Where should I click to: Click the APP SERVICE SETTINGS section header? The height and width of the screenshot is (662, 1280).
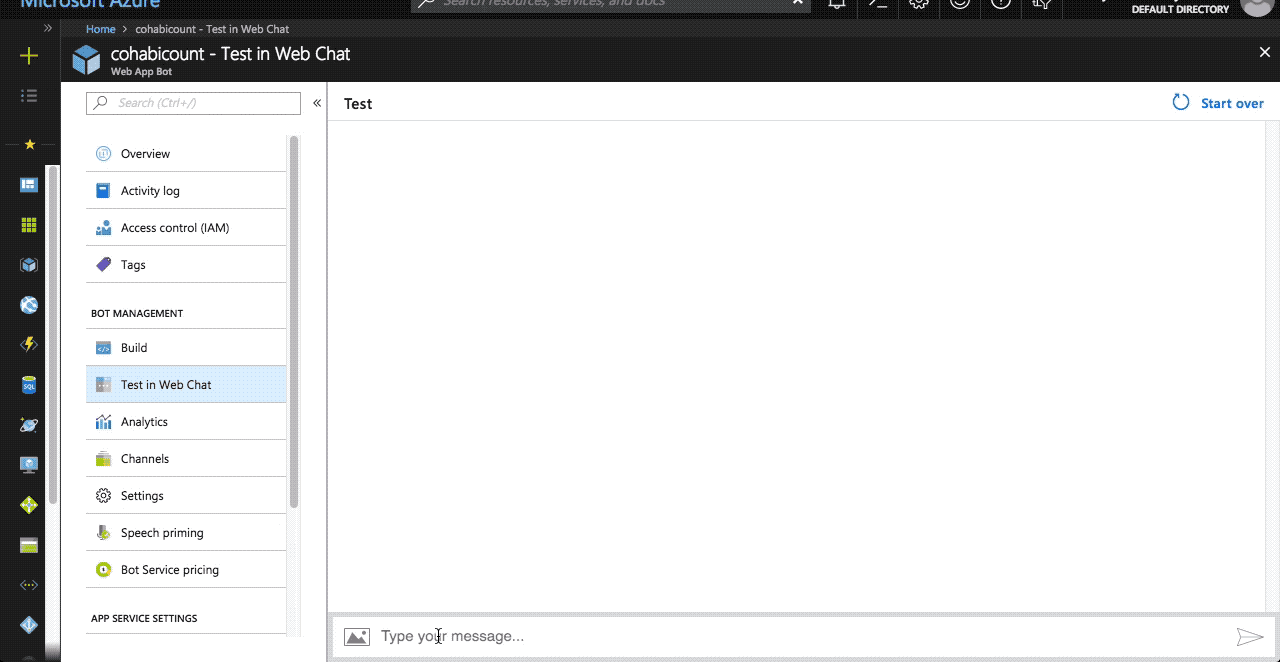pos(144,618)
